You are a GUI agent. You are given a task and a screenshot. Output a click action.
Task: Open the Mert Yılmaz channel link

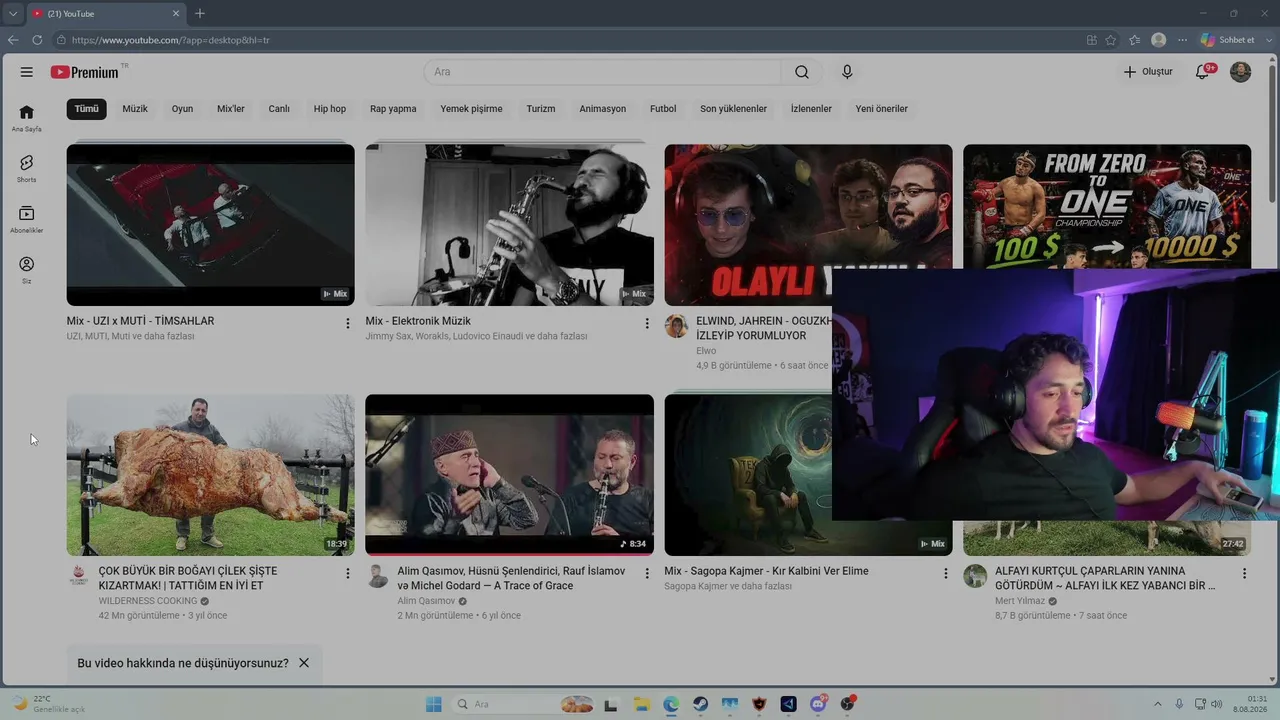click(1020, 601)
